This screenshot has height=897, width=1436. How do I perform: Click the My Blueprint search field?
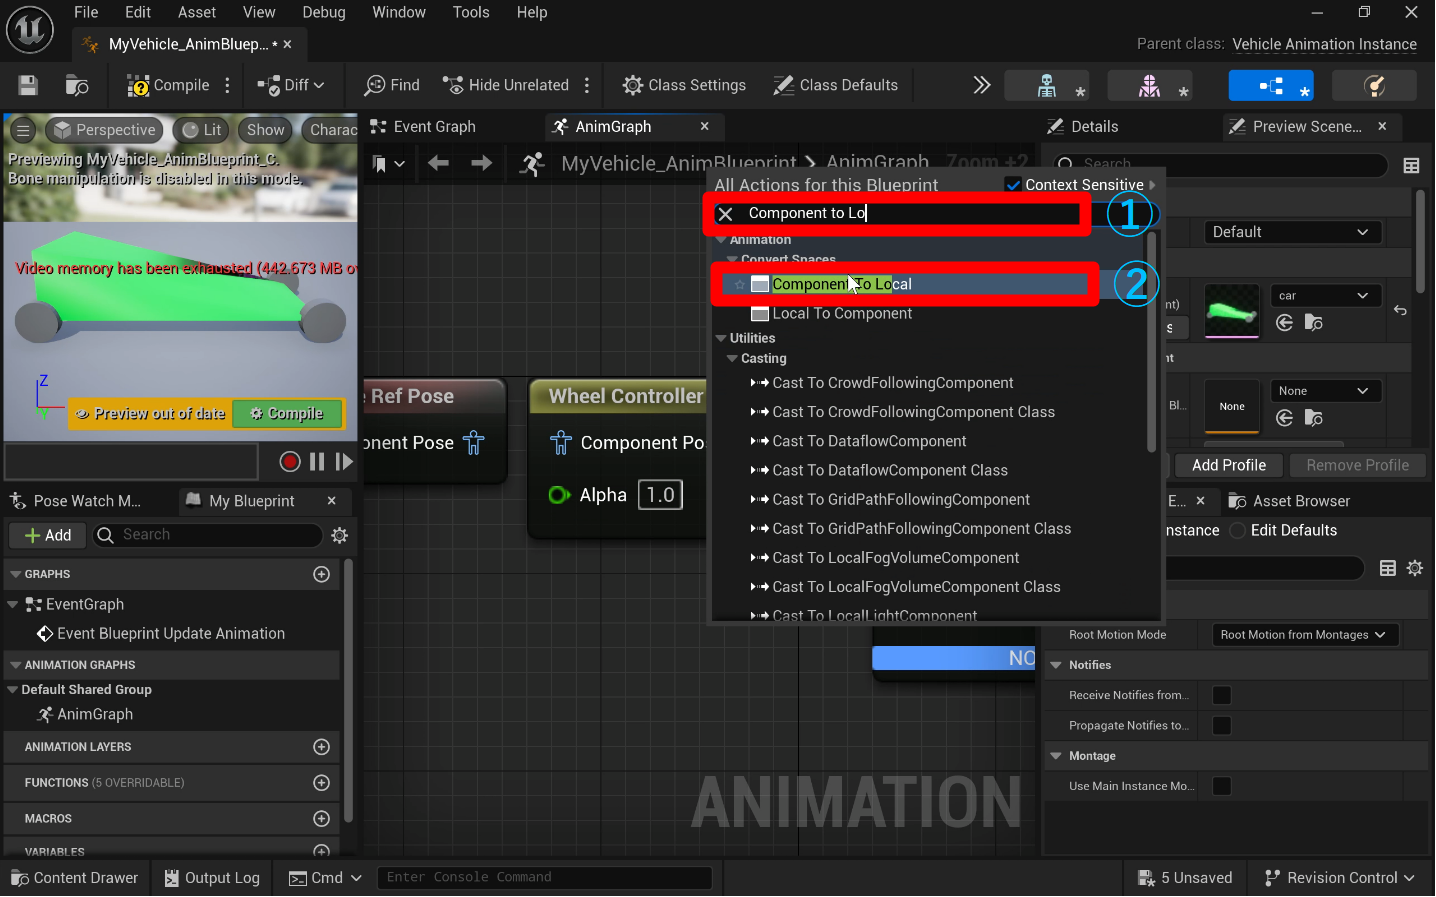[x=208, y=536]
